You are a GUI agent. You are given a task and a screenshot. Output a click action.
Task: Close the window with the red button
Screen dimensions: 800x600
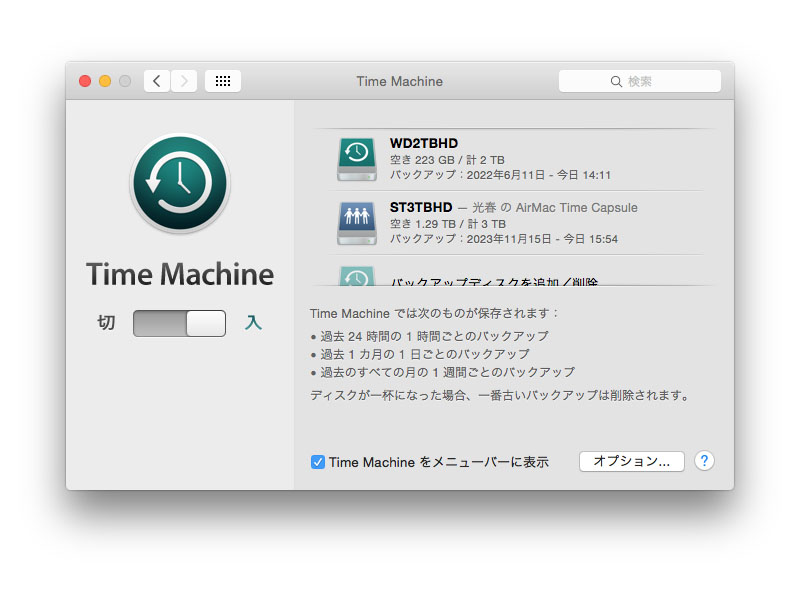click(x=85, y=81)
